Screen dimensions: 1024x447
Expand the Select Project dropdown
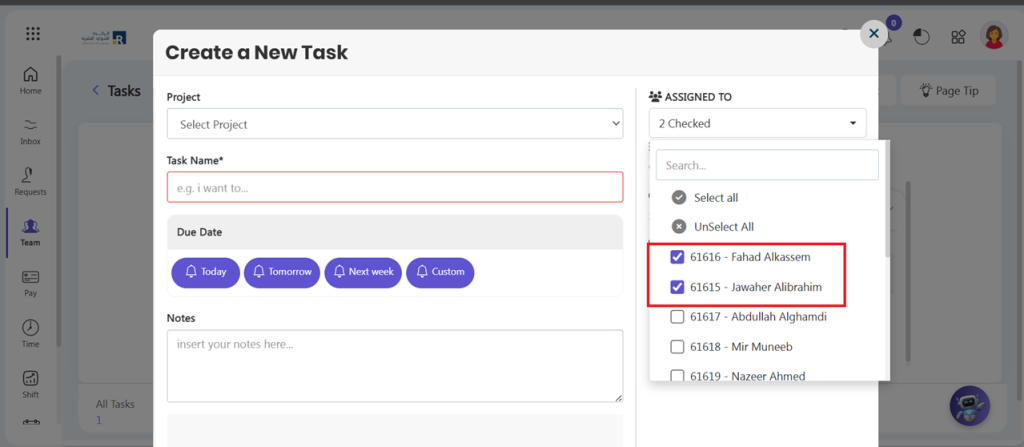tap(394, 124)
